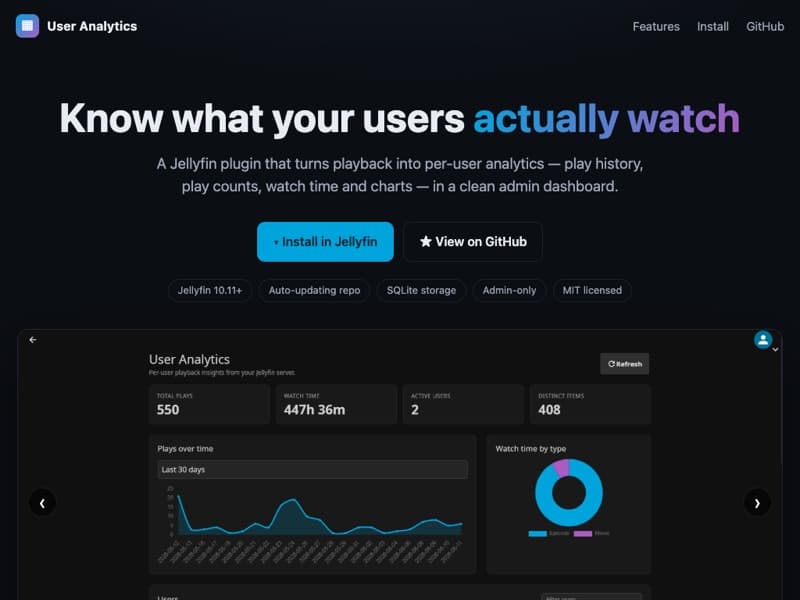Go to the Install nav link
800x600 pixels.
(x=712, y=27)
